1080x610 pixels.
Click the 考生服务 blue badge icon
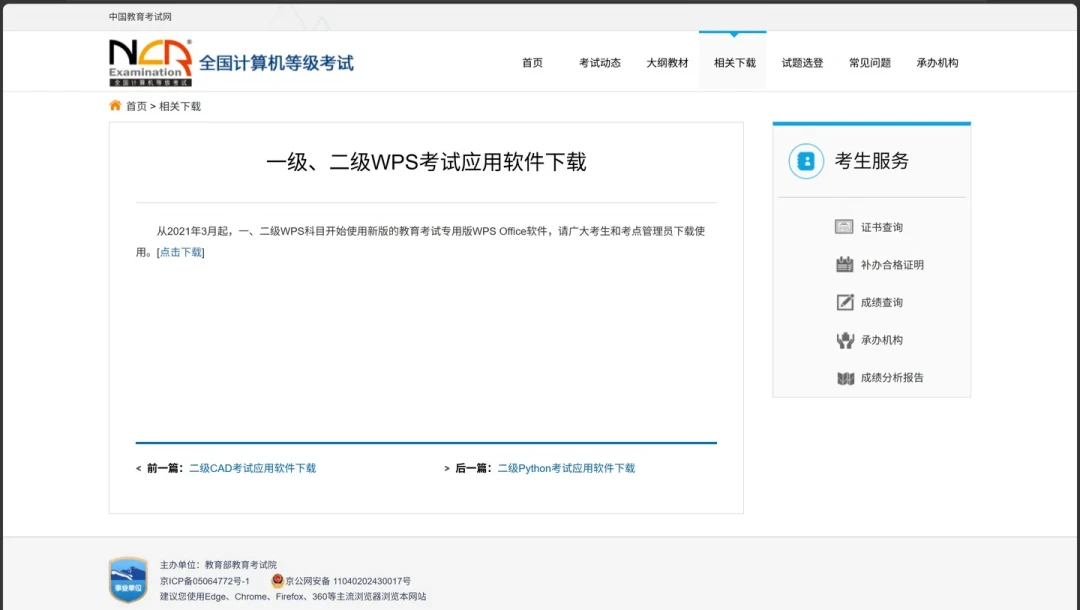pyautogui.click(x=806, y=161)
